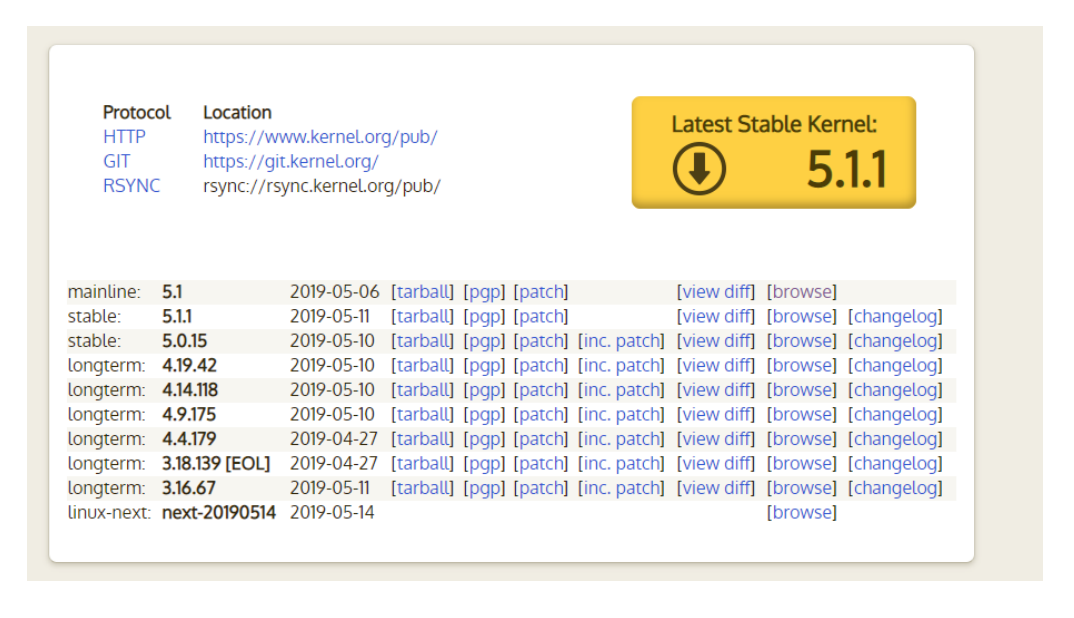Viewport: 1074px width, 618px height.
Task: Click the download arrow icon in yellow banner
Action: (699, 169)
